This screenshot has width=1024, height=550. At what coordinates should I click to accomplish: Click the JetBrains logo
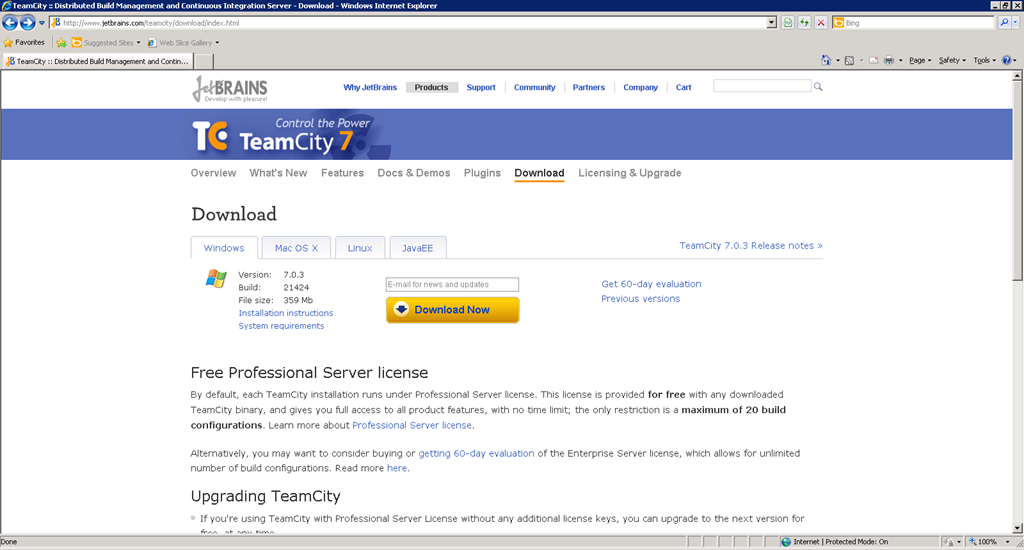230,89
